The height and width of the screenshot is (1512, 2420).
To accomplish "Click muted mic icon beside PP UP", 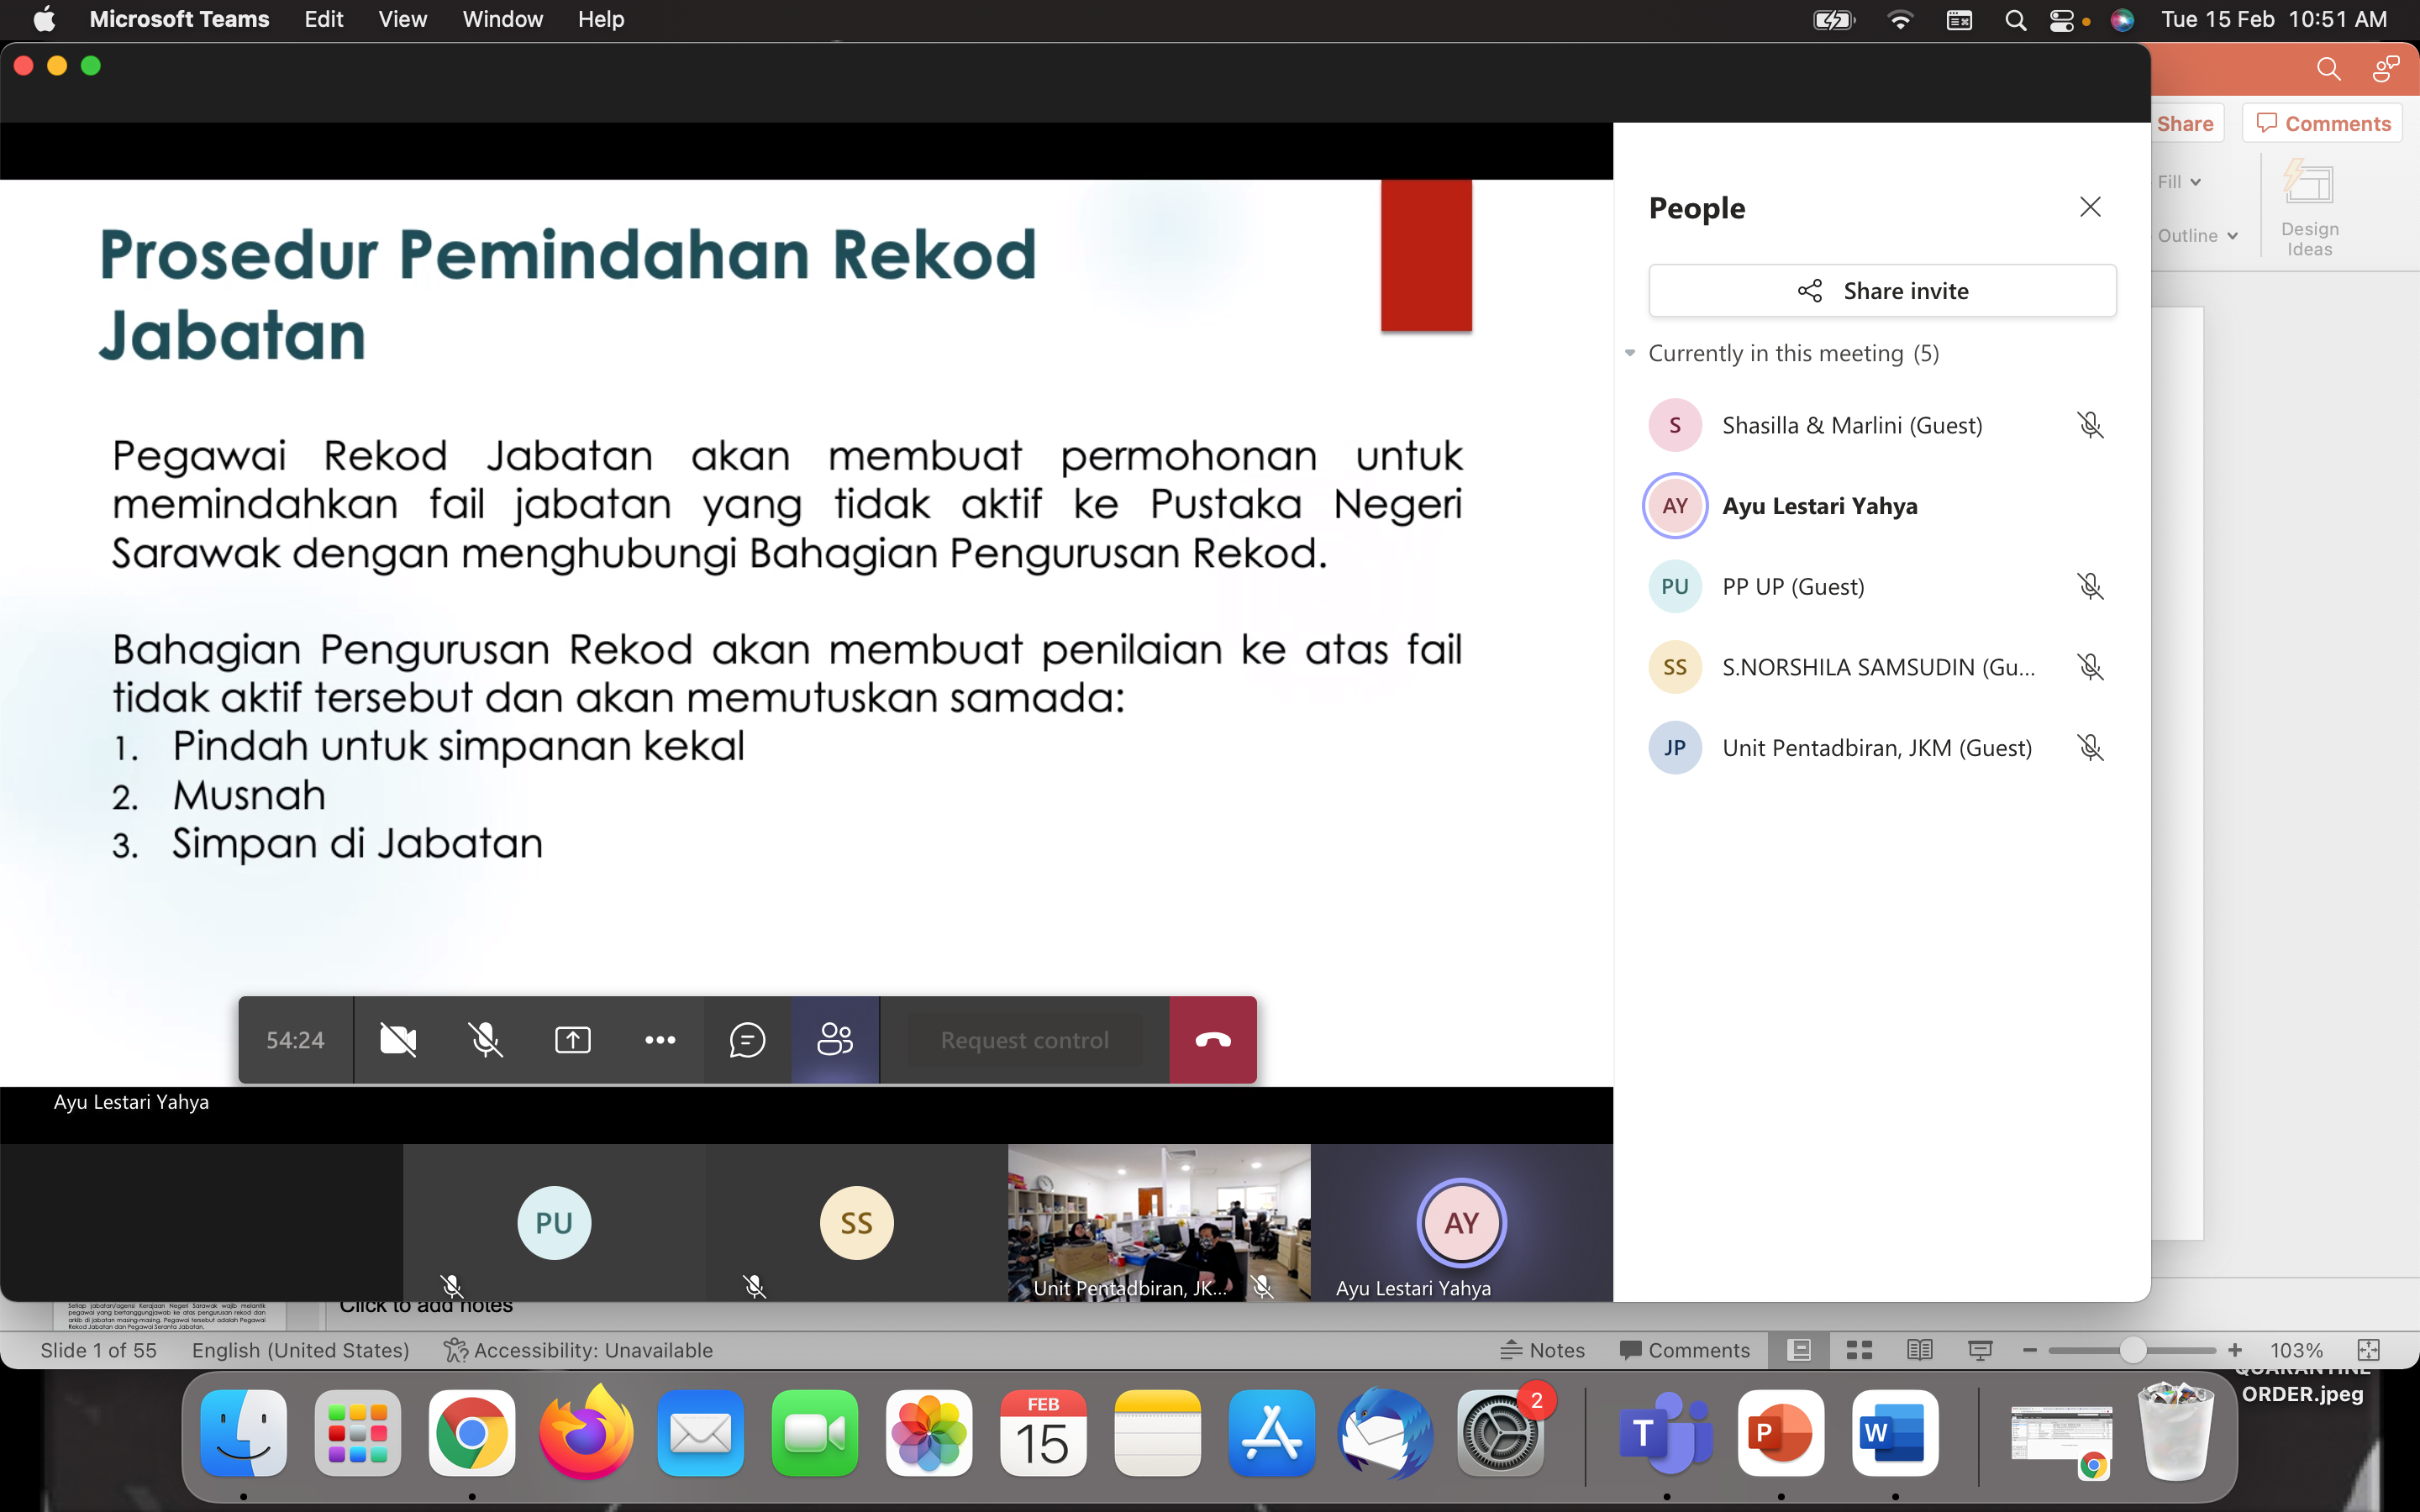I will click(x=2090, y=587).
